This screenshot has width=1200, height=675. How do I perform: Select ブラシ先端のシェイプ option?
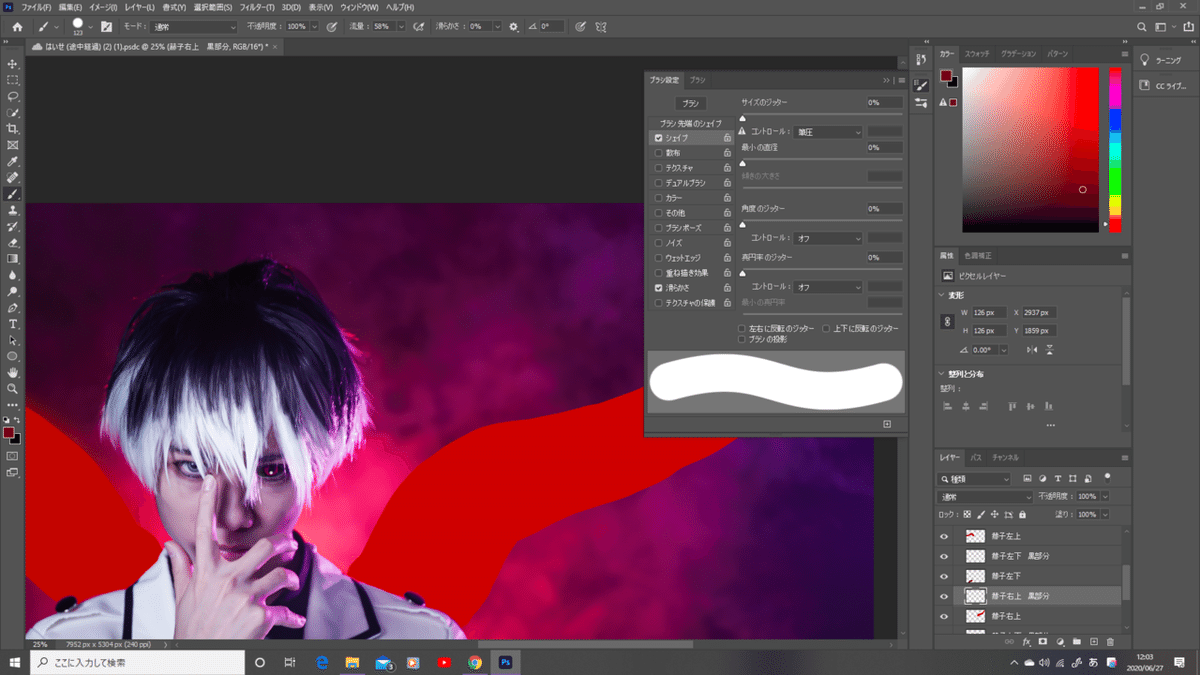pyautogui.click(x=691, y=123)
